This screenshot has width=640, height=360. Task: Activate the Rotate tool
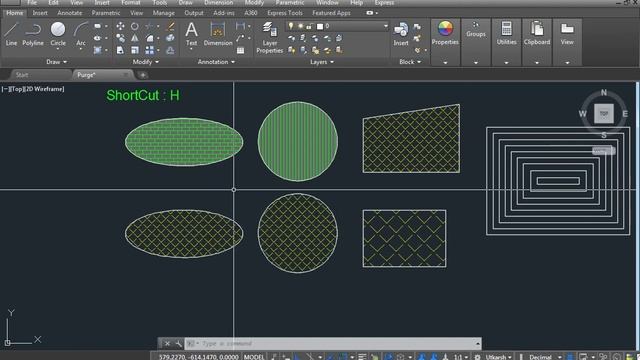coord(135,26)
